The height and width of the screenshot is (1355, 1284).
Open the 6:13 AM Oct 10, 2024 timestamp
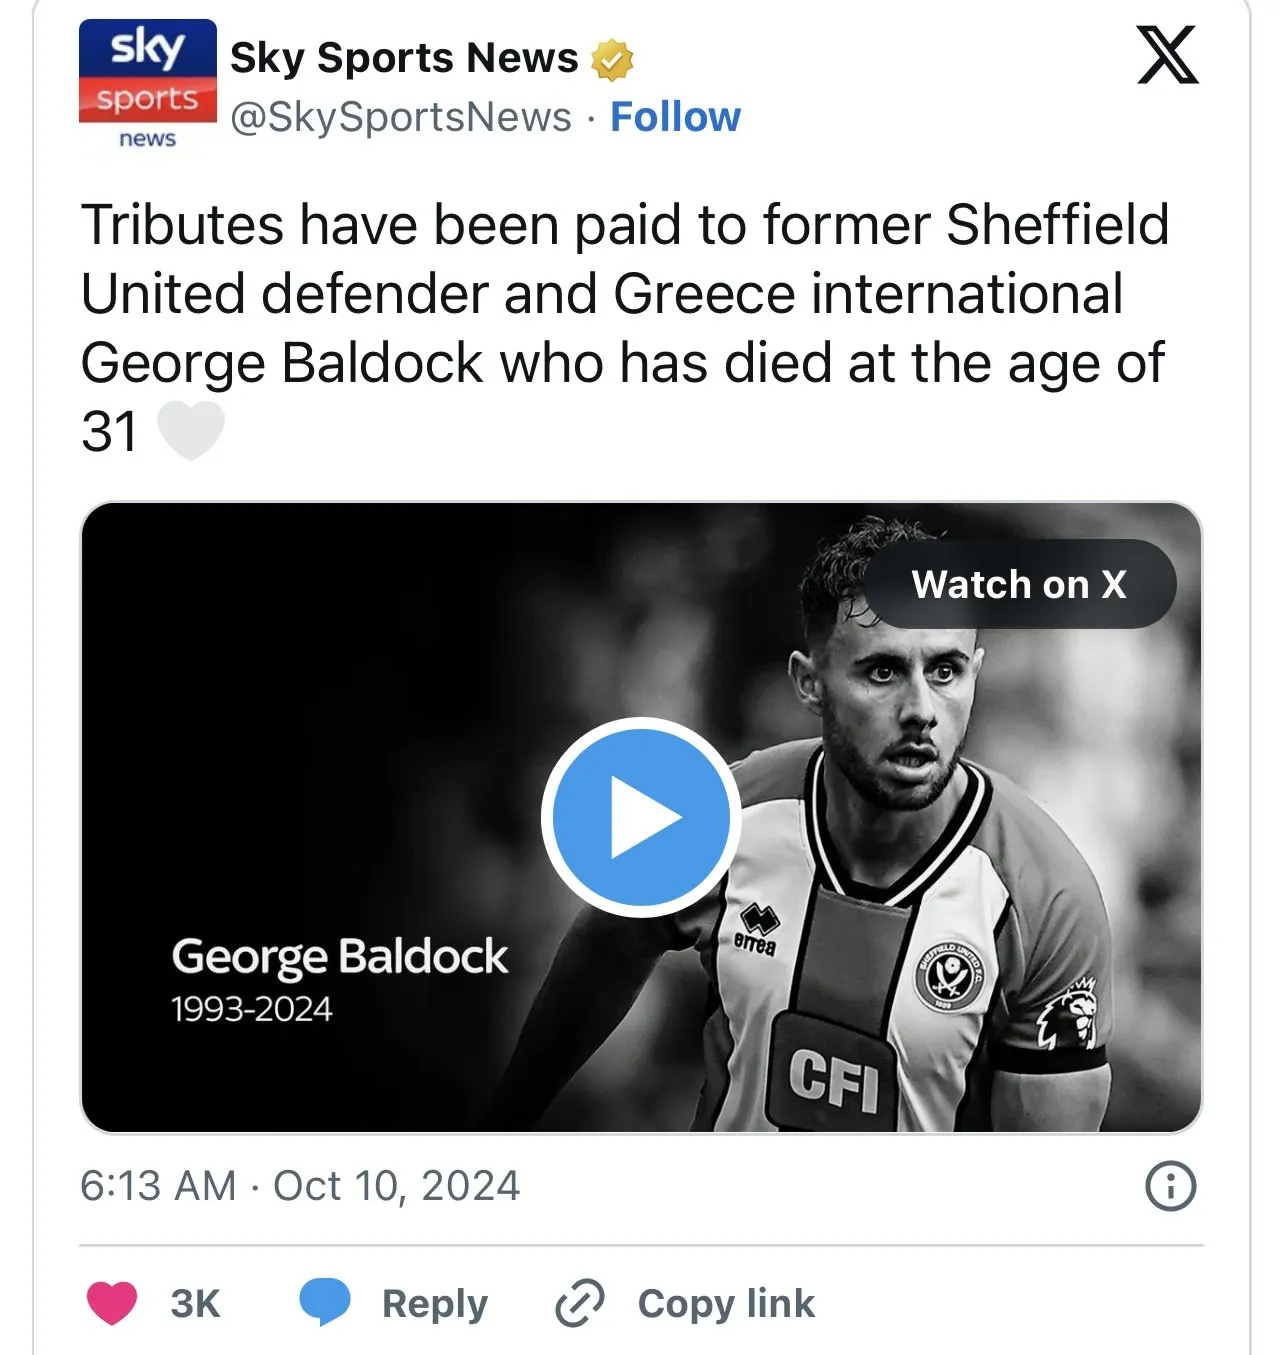pyautogui.click(x=300, y=1186)
